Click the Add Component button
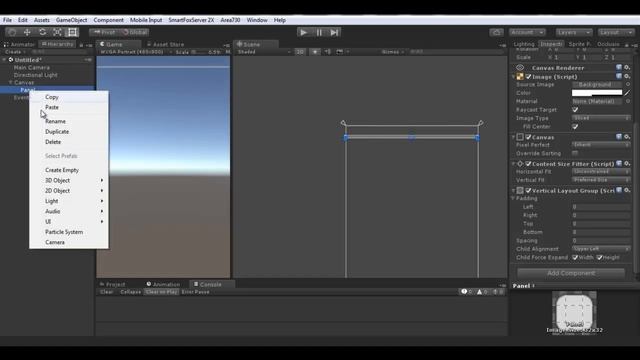 pyautogui.click(x=571, y=273)
